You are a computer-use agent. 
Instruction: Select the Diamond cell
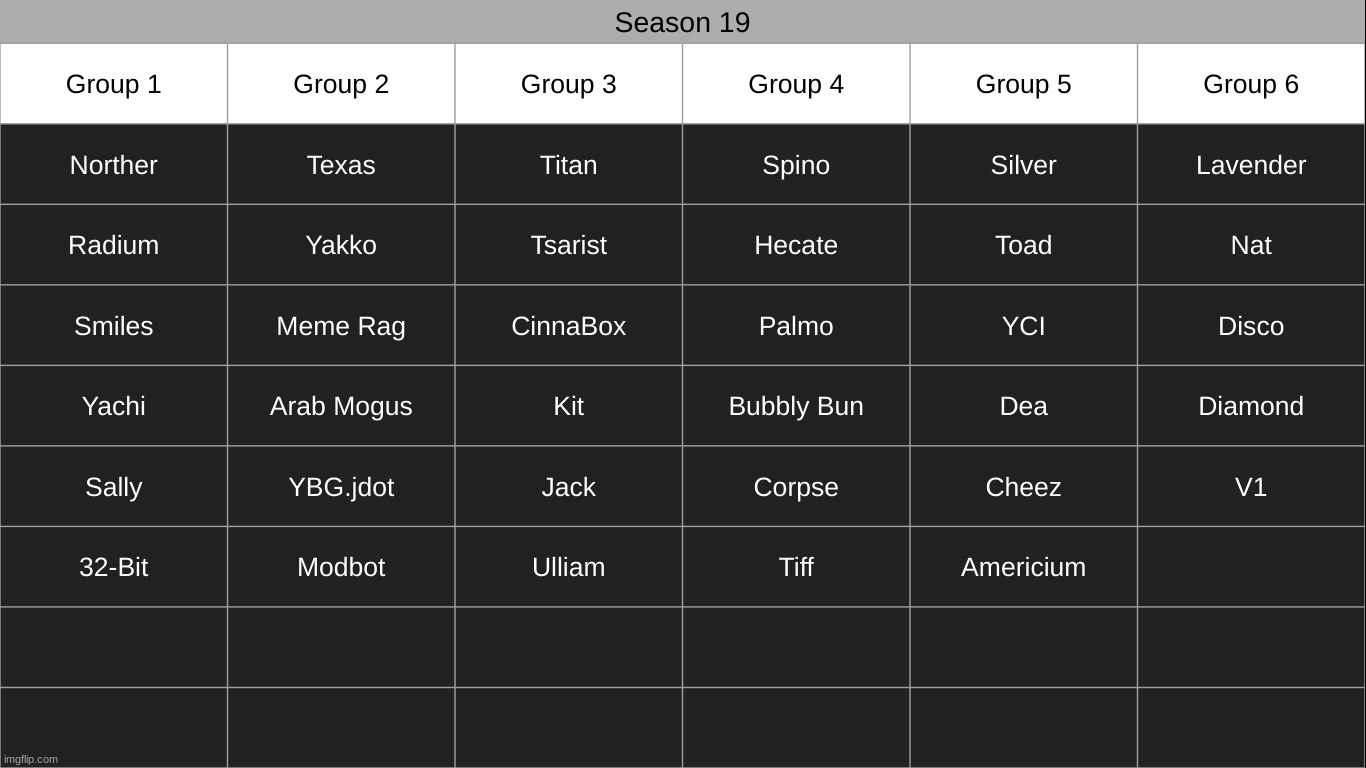[1251, 406]
